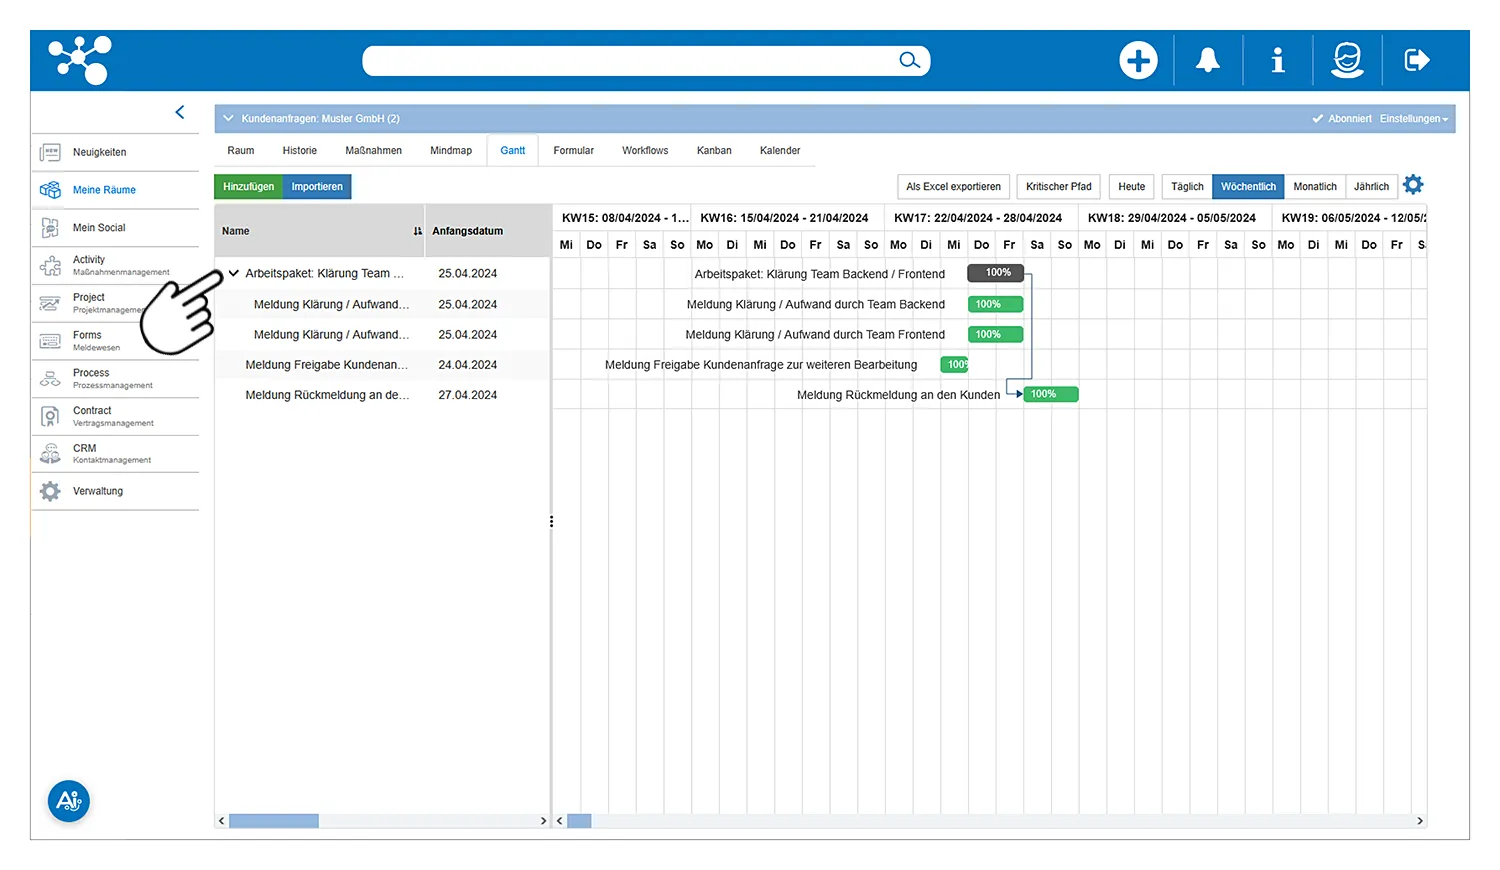Screen dimensions: 1500x870
Task: Click the Gantt chart horizontal scrollbar thumb
Action: [579, 821]
